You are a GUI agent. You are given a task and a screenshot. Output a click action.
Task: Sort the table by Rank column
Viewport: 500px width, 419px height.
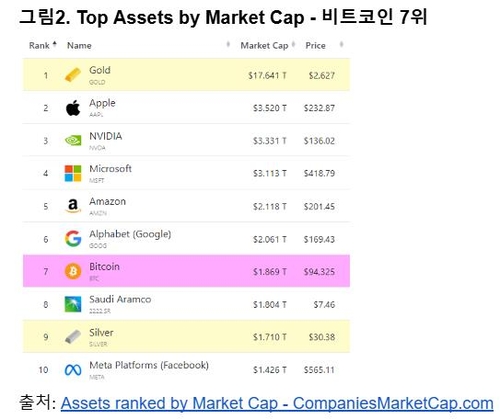[x=42, y=45]
